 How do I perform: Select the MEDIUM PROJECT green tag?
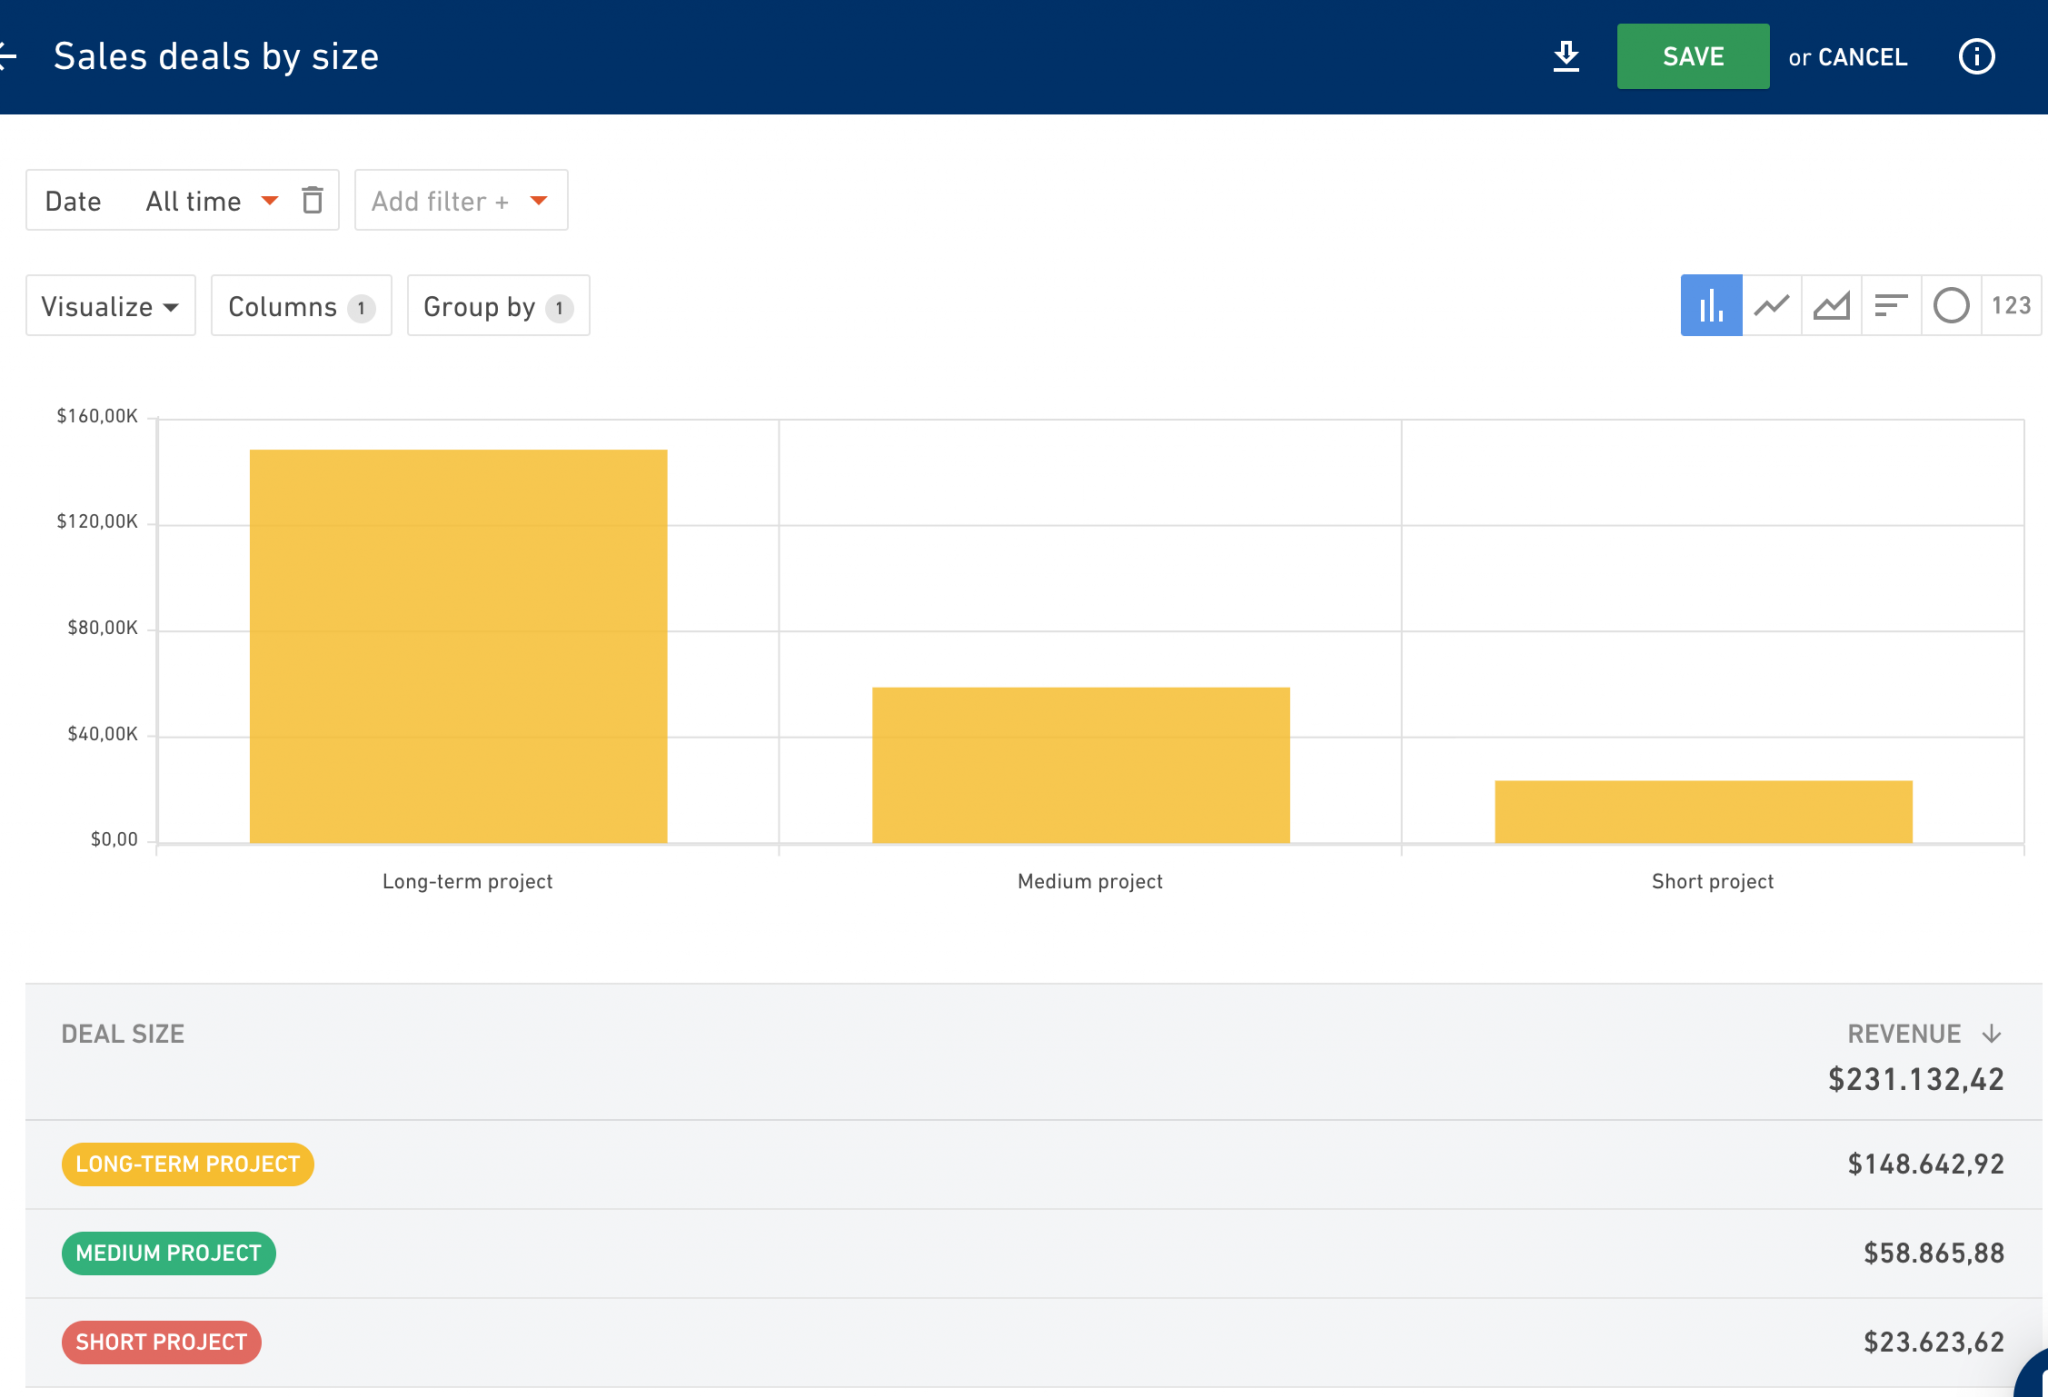[x=169, y=1253]
